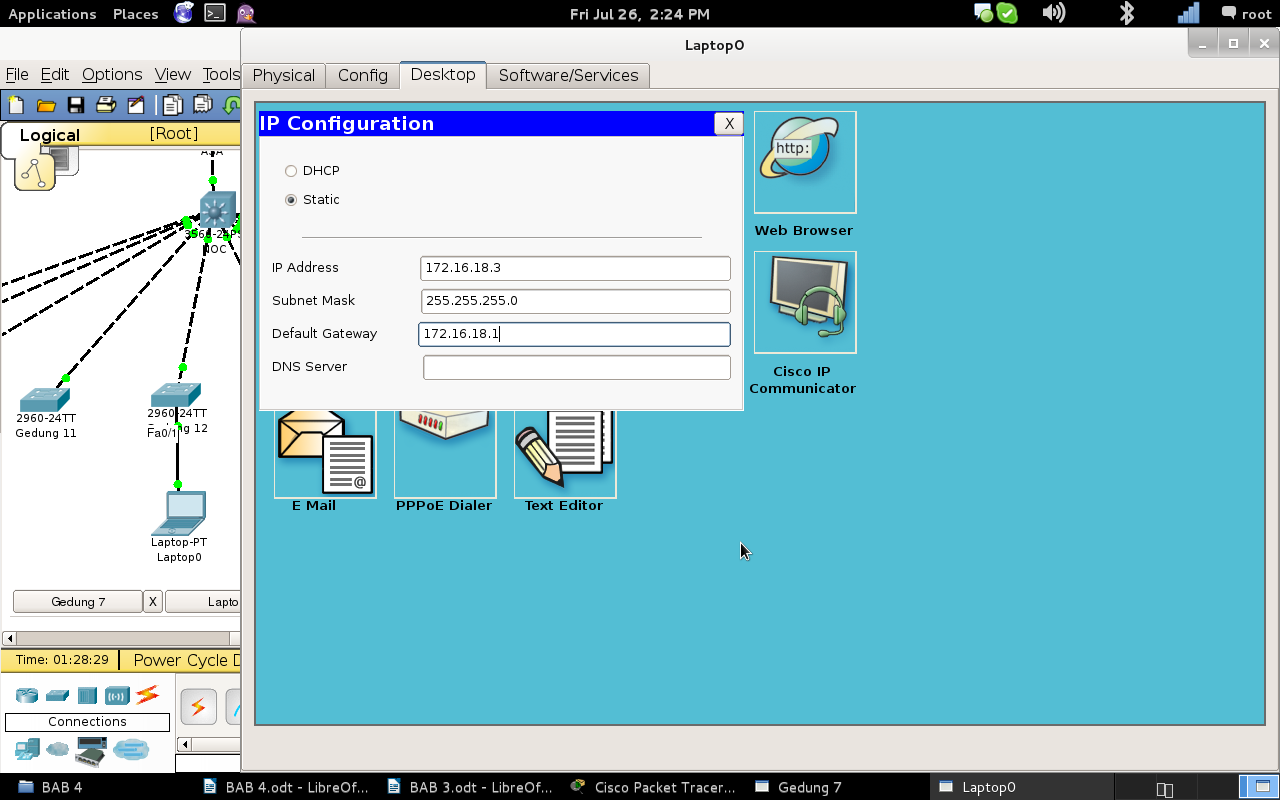Open the E Mail application
Image resolution: width=1280 pixels, height=800 pixels.
pos(325,455)
